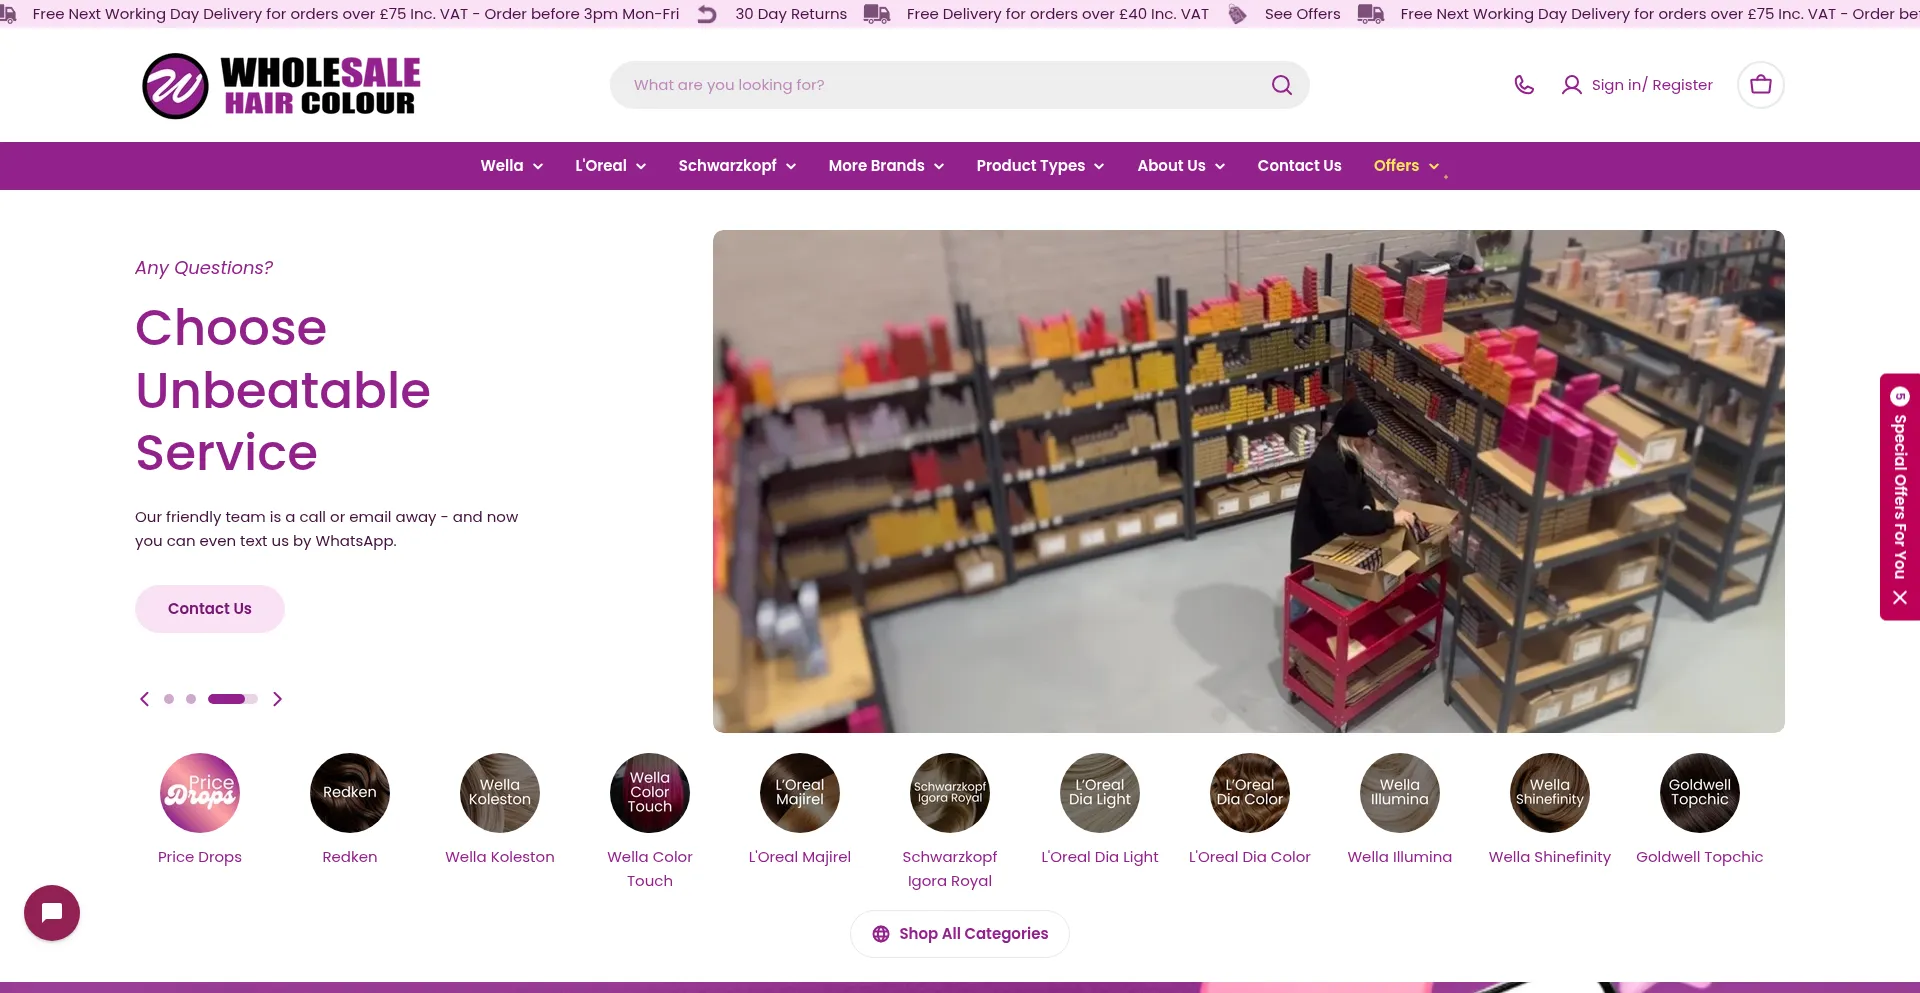This screenshot has width=1920, height=993.
Task: Click the L'Oreal Dia Light text label
Action: (x=1100, y=857)
